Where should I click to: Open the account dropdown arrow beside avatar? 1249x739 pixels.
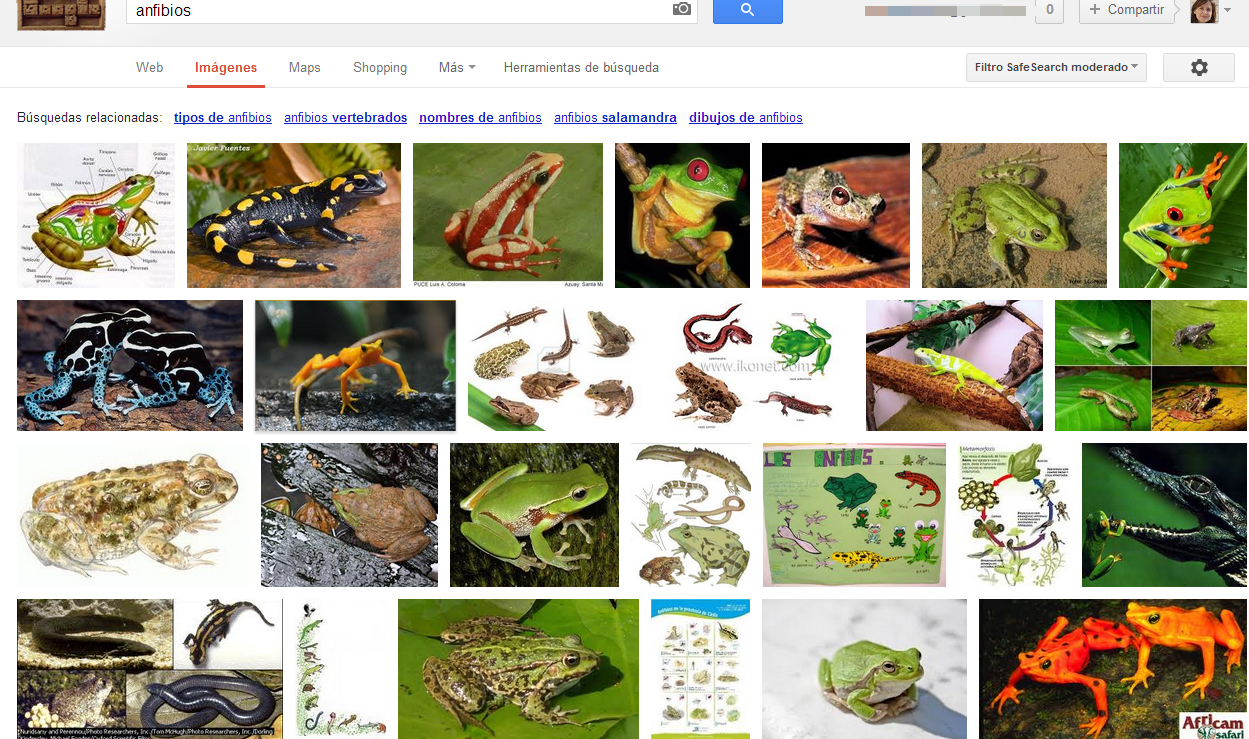(x=1228, y=10)
